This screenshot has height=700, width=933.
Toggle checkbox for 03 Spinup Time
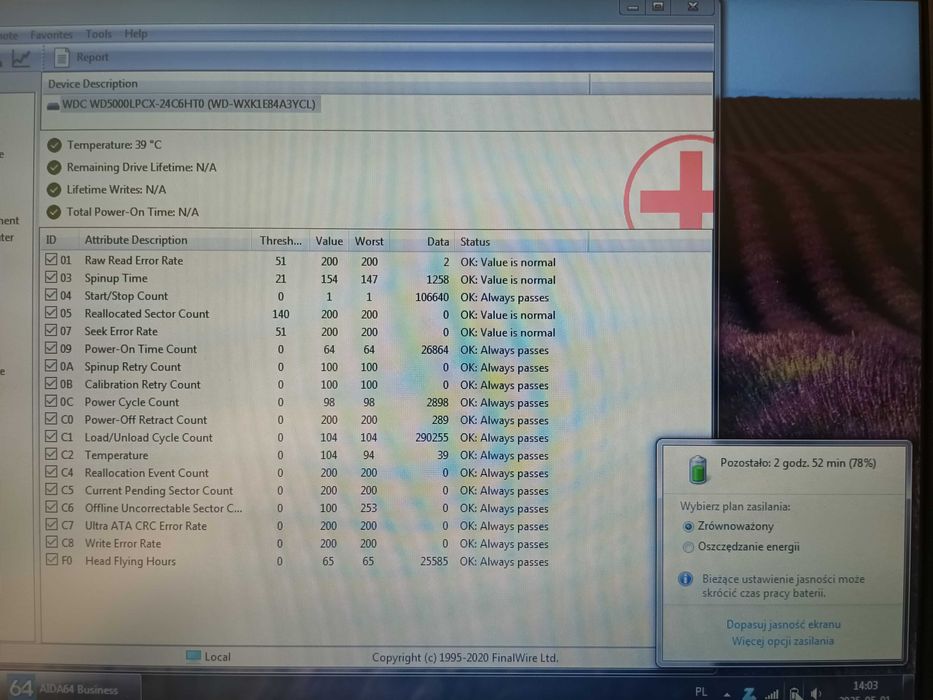pos(51,277)
